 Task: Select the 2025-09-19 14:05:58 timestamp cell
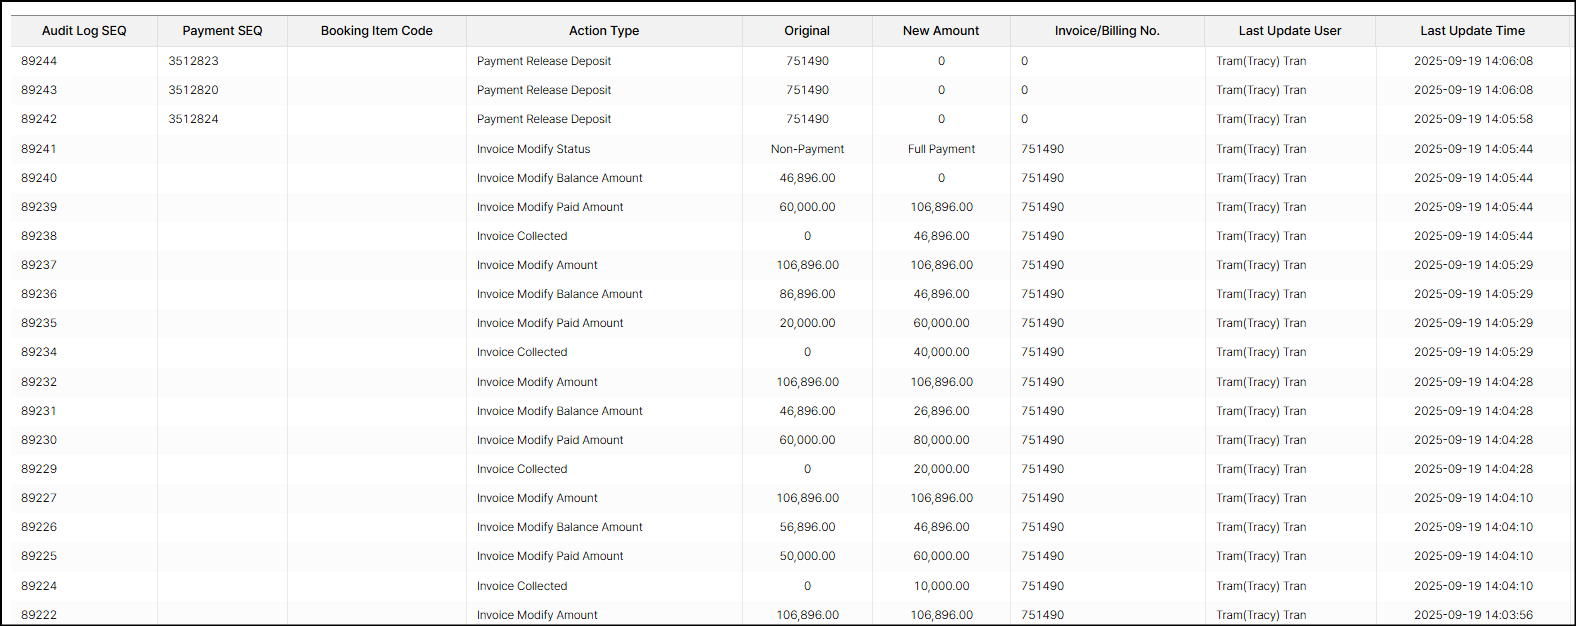coord(1473,119)
